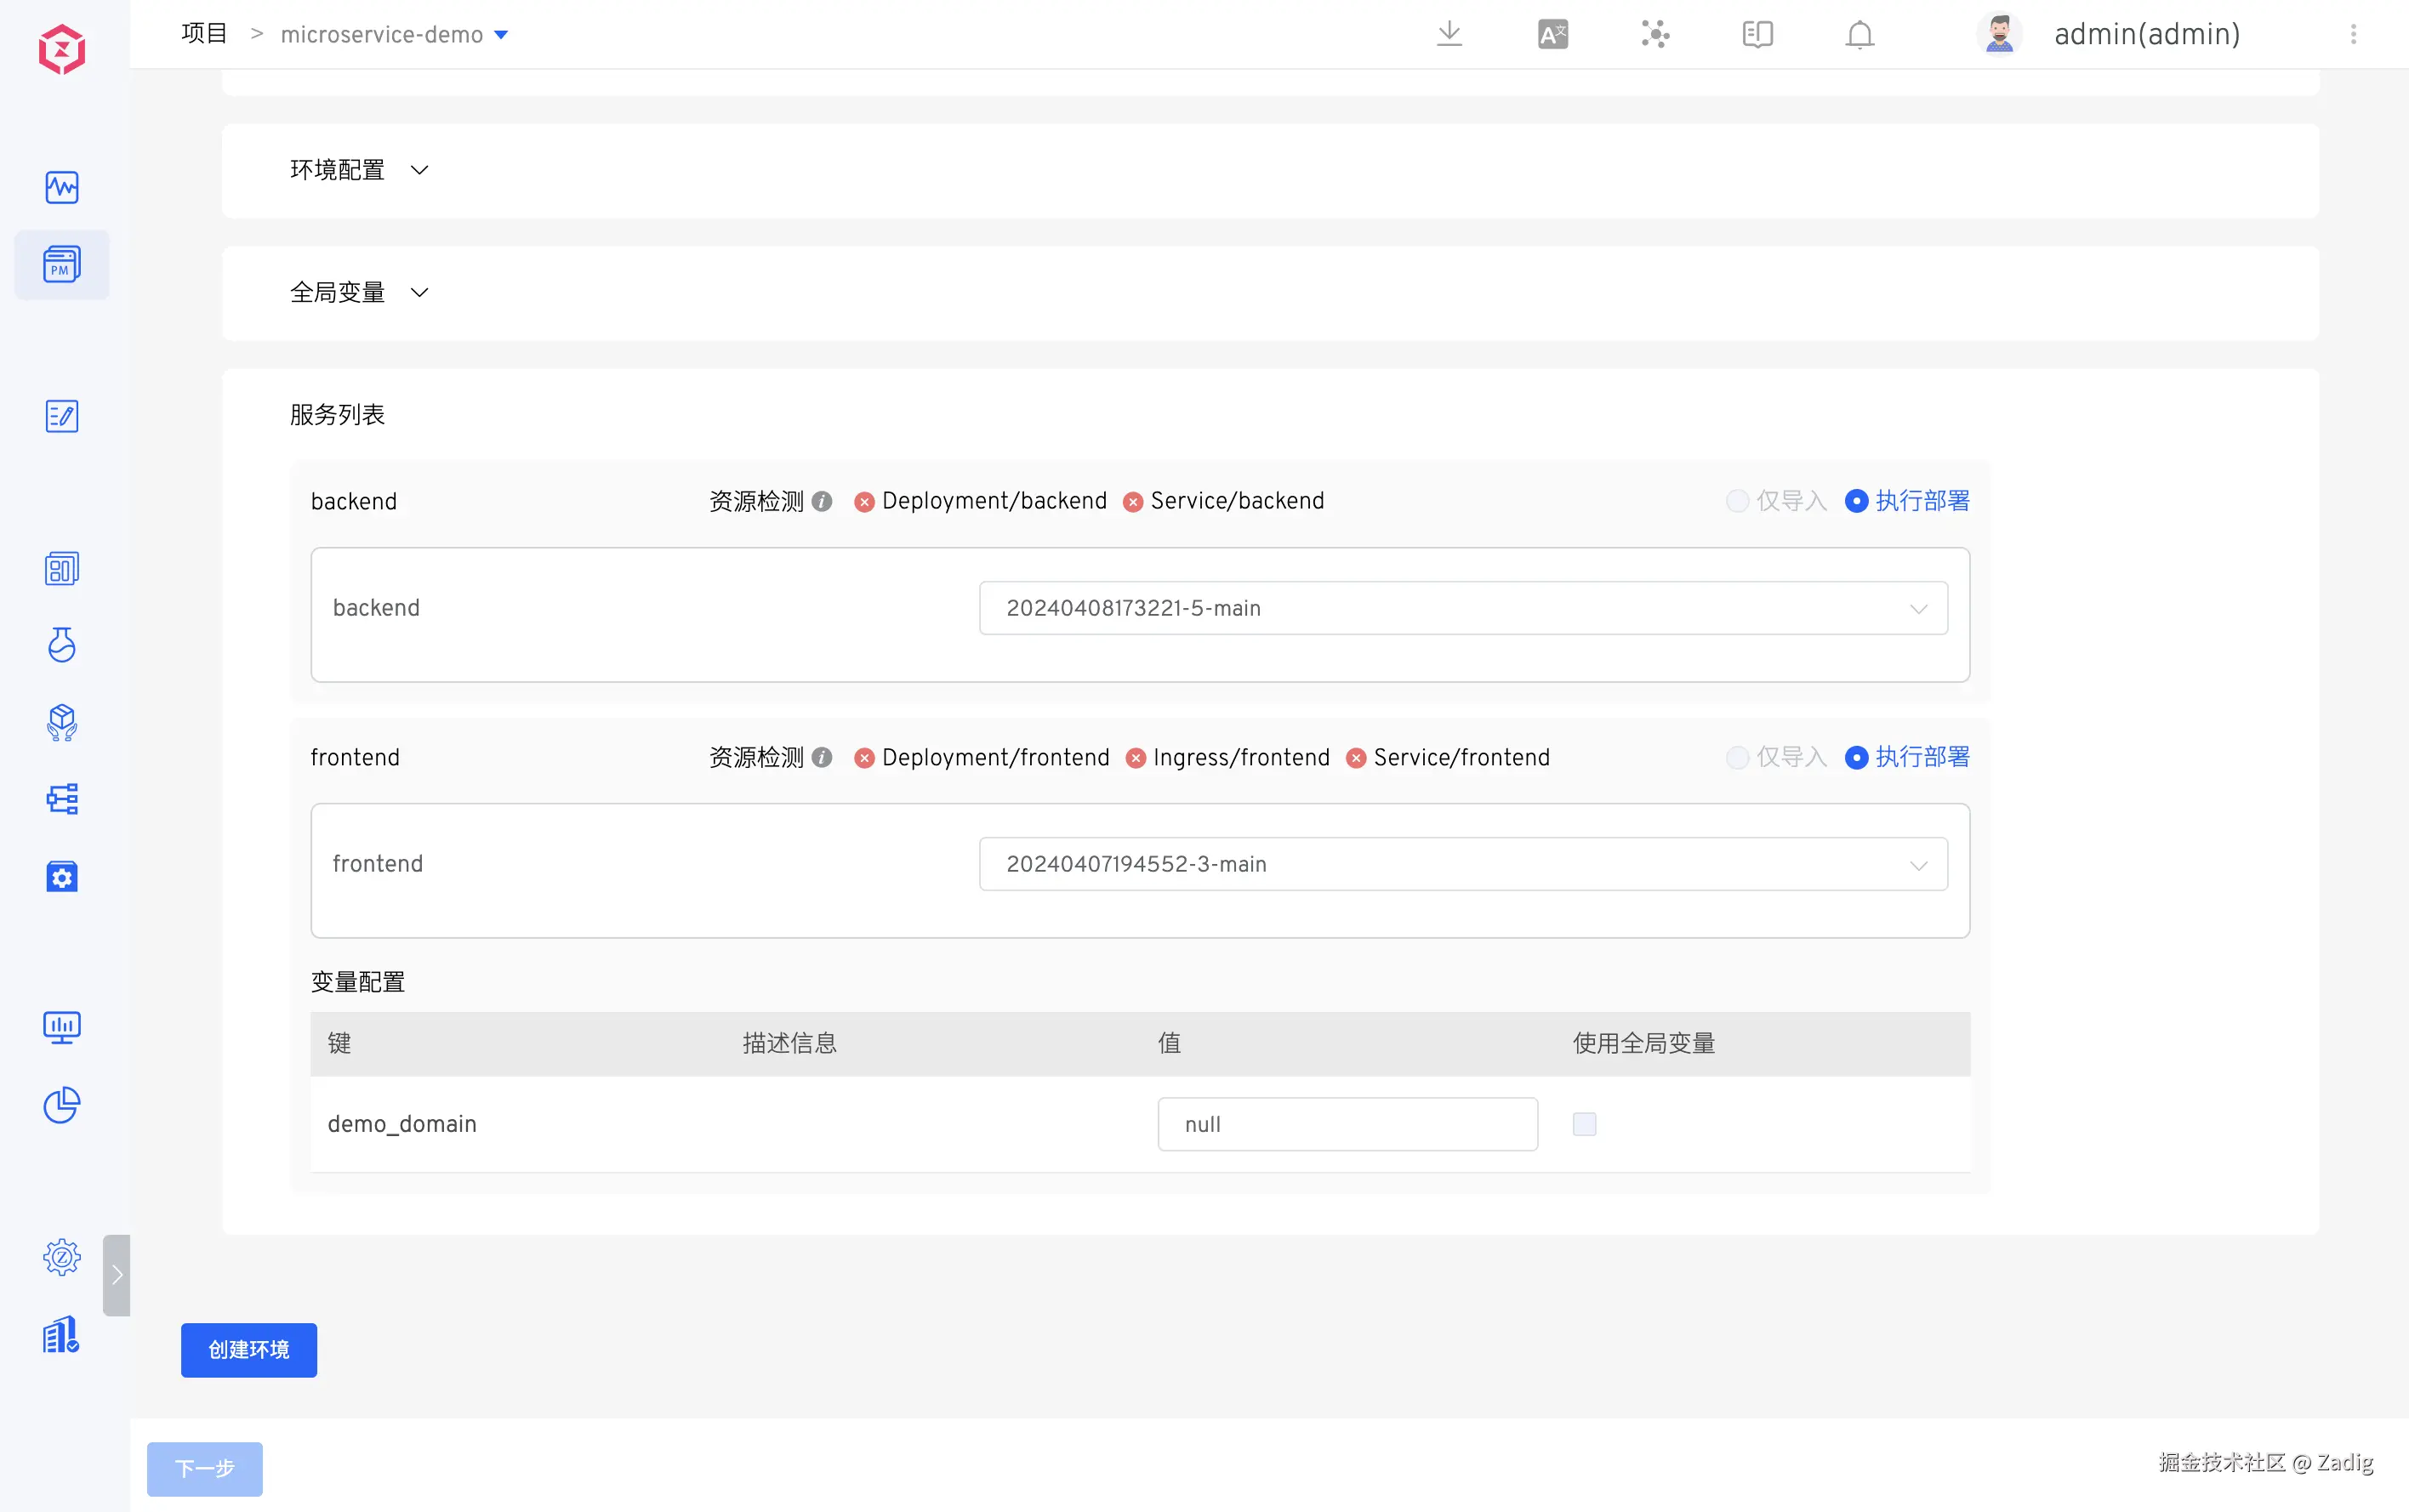Open the language translation icon
The width and height of the screenshot is (2409, 1512).
pyautogui.click(x=1552, y=35)
